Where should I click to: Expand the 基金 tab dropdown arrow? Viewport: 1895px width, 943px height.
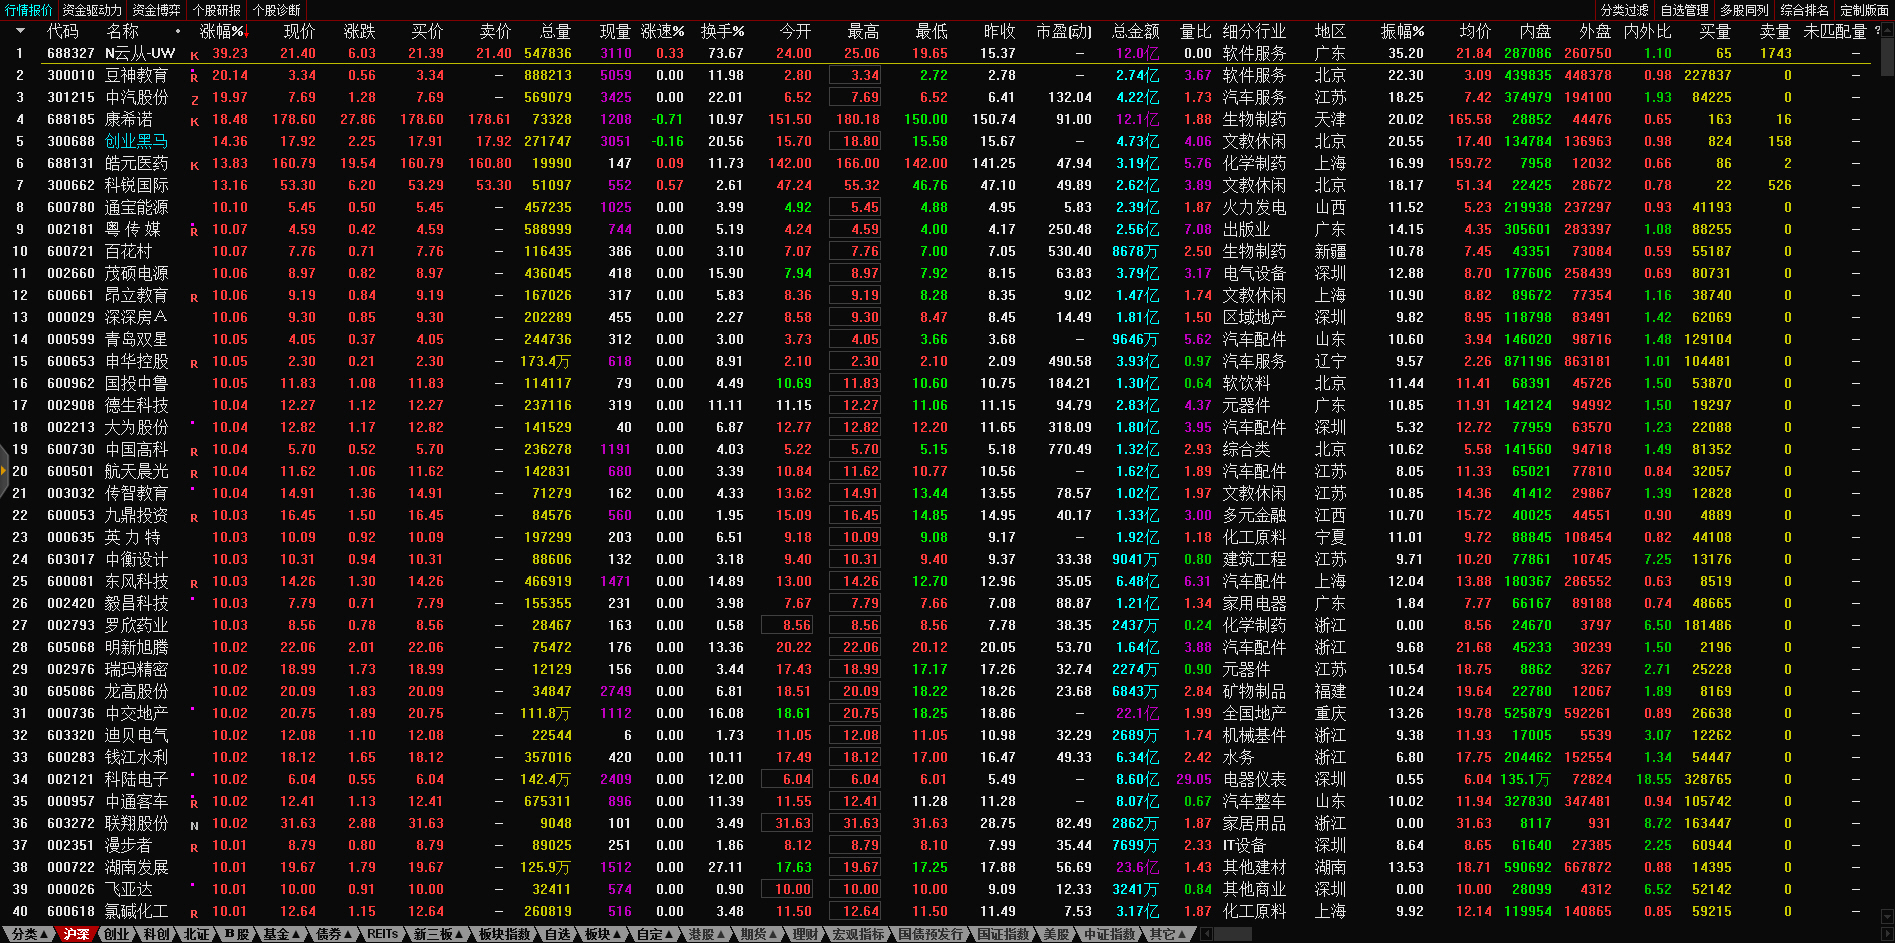(296, 934)
